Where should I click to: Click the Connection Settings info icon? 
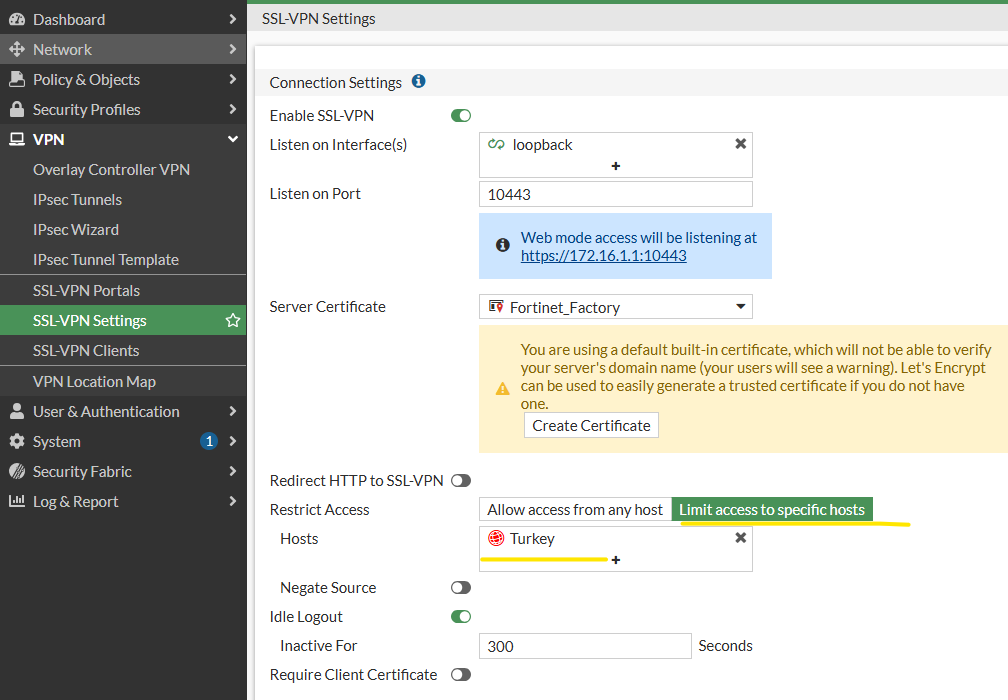[418, 81]
